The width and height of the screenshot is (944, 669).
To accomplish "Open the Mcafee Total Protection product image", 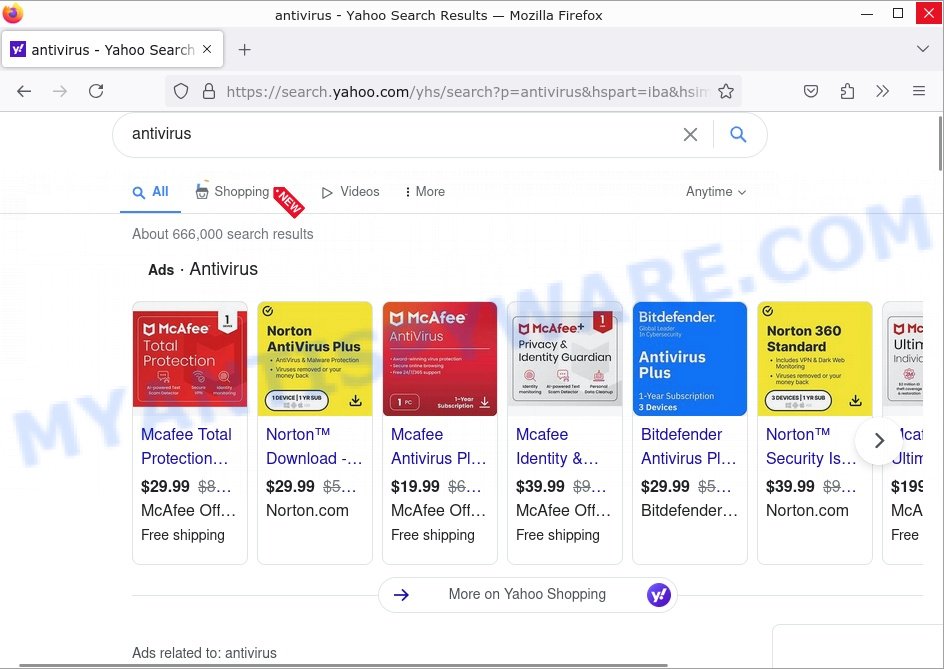I will click(x=190, y=359).
